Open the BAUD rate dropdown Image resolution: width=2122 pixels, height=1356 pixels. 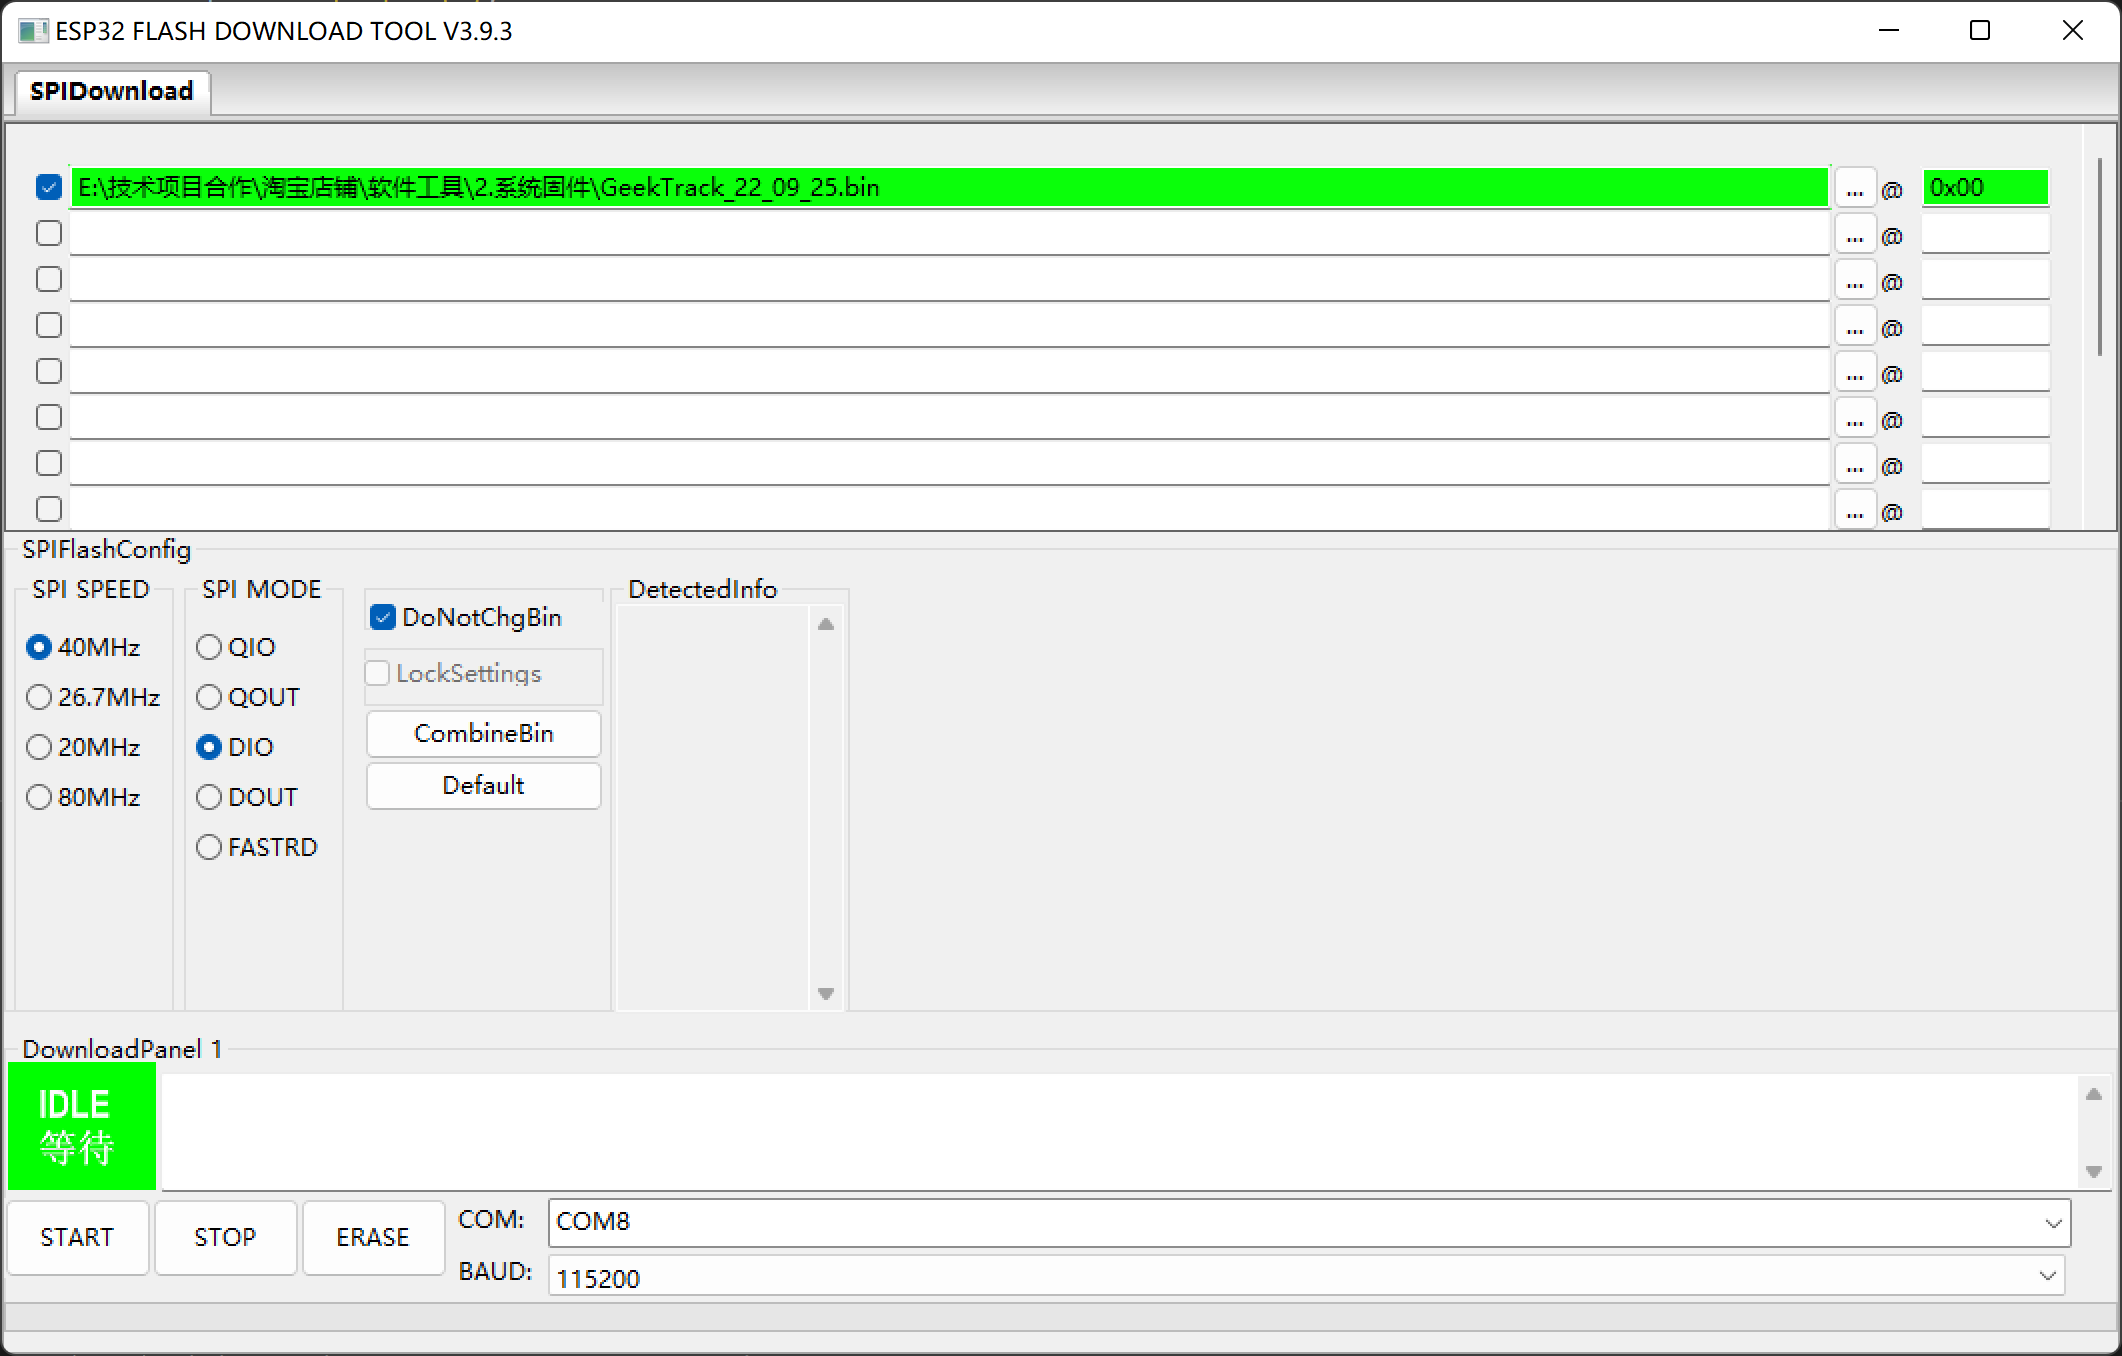click(2047, 1275)
